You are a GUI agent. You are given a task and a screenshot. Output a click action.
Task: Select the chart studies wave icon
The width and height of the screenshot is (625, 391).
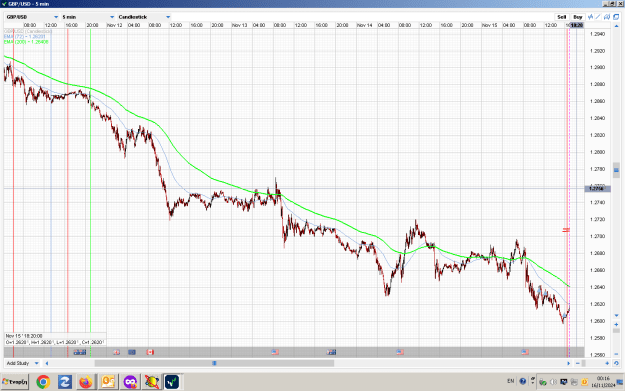(x=590, y=17)
